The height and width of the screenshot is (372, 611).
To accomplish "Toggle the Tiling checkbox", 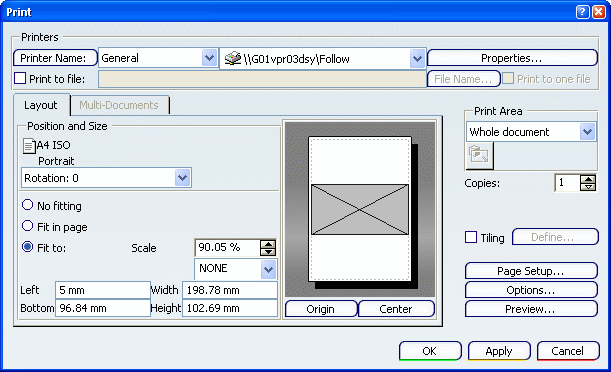I will 471,237.
